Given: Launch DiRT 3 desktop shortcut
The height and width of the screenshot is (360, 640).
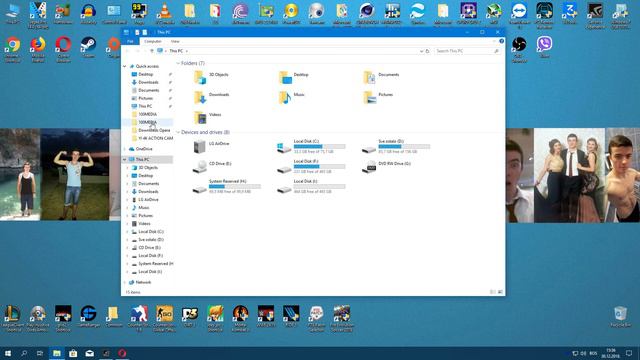Looking at the screenshot, I should coord(190,316).
